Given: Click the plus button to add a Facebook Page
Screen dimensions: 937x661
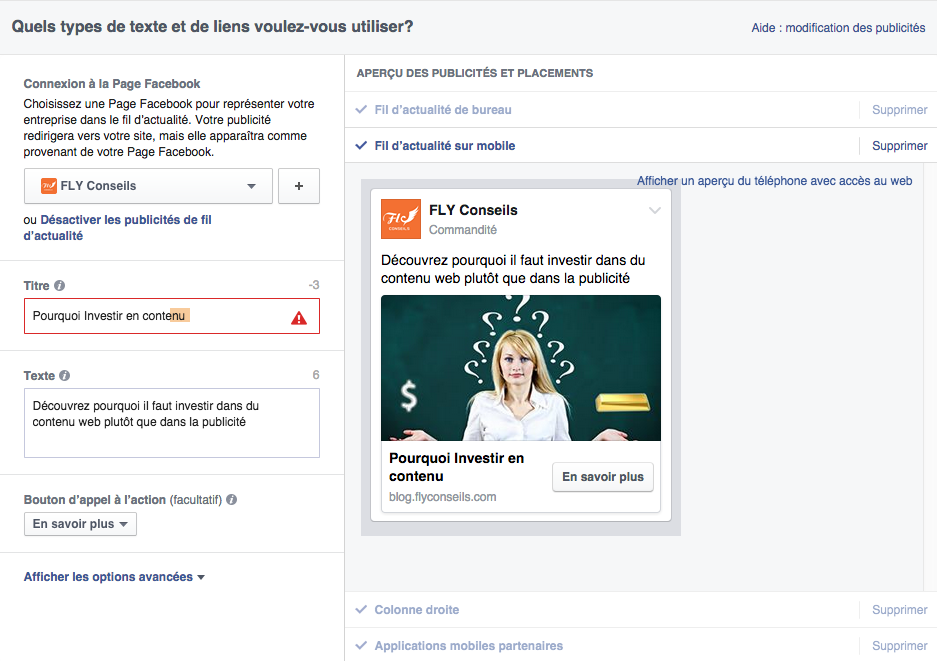Looking at the screenshot, I should 298,186.
